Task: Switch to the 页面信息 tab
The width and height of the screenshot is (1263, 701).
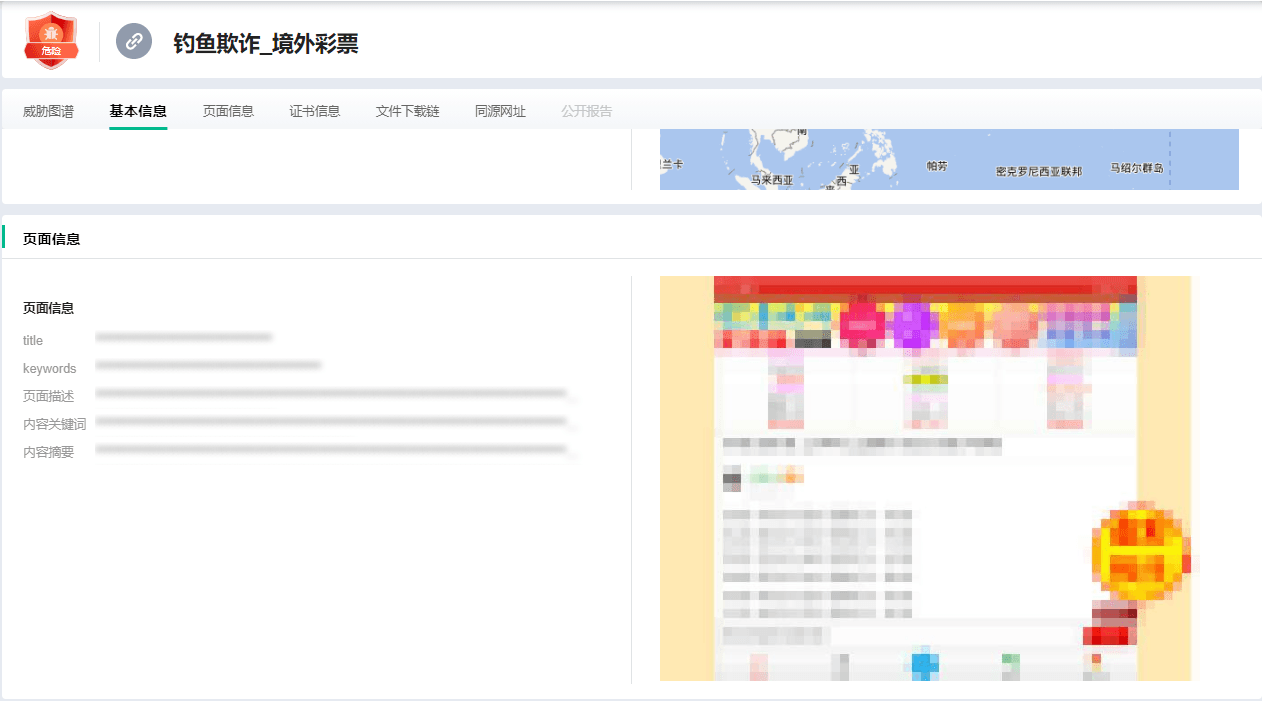Action: click(228, 111)
